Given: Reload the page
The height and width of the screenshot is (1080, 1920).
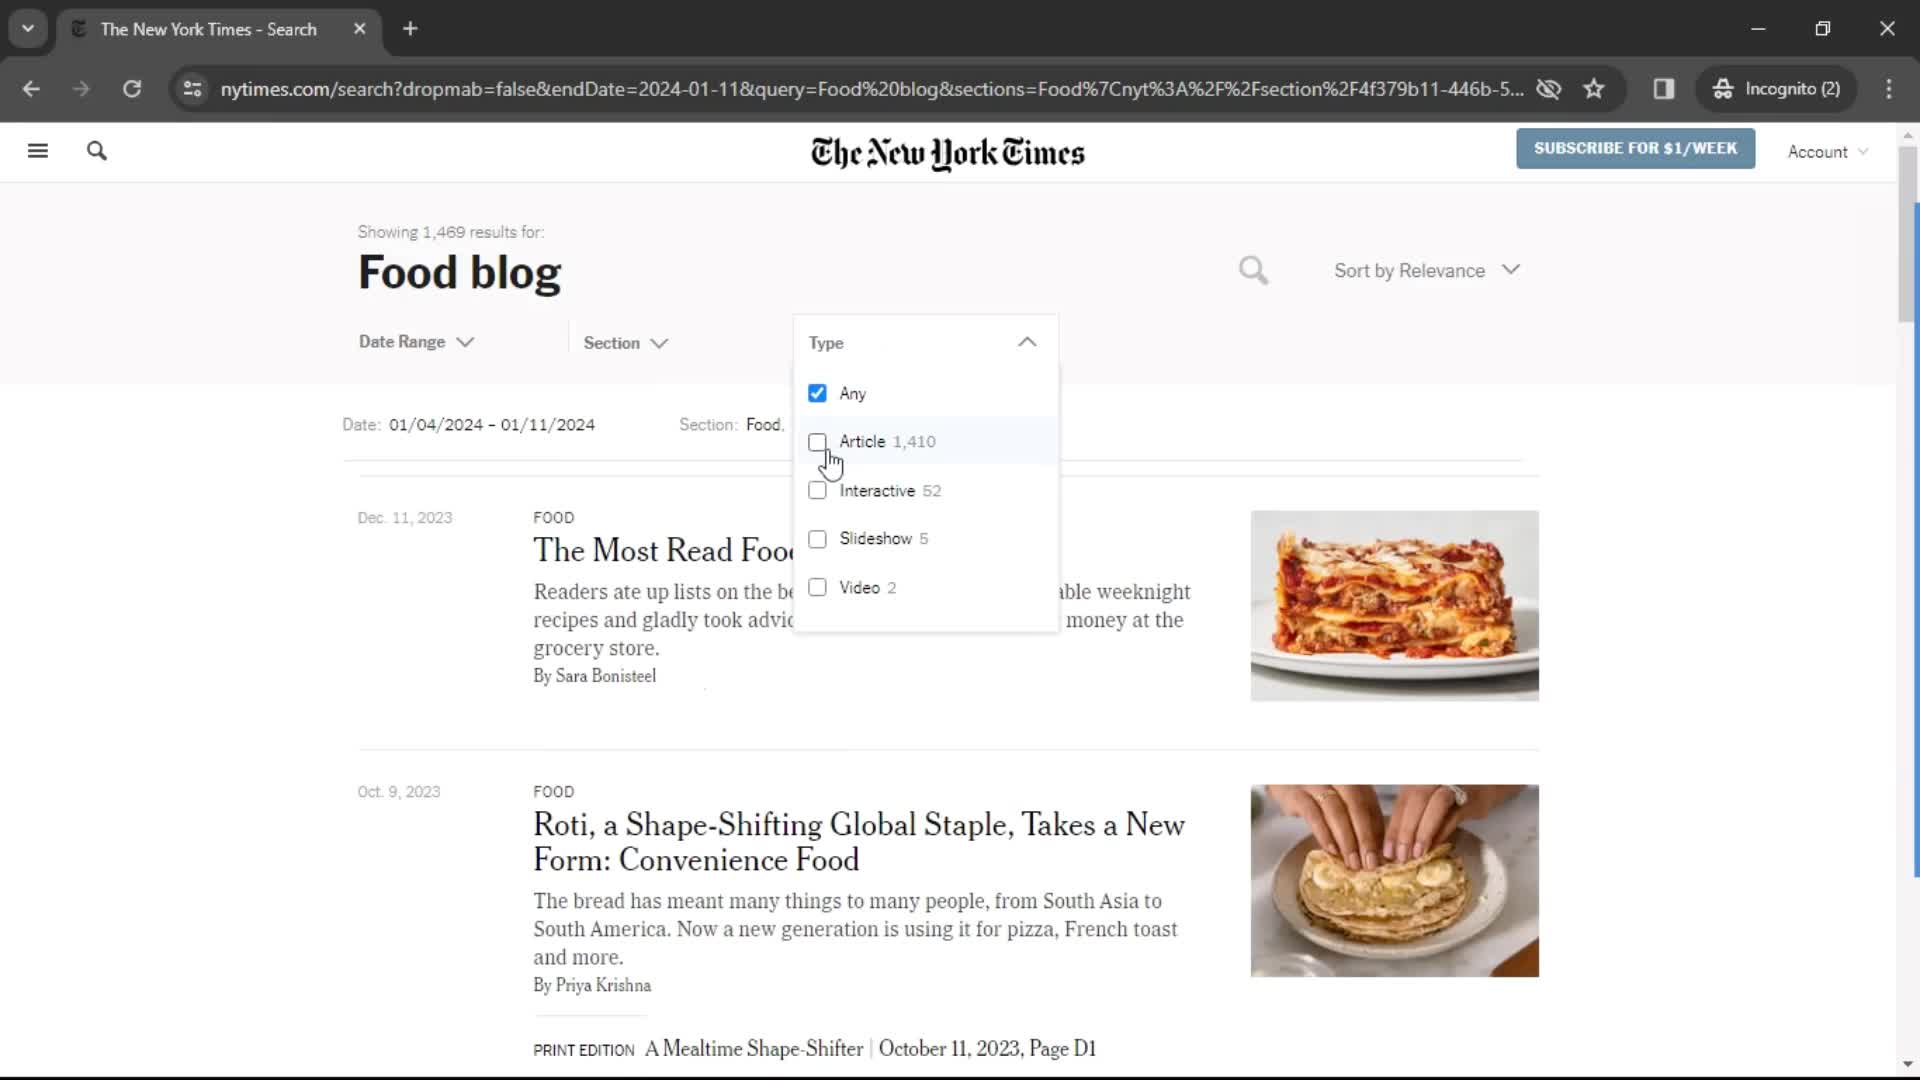Looking at the screenshot, I should point(132,89).
